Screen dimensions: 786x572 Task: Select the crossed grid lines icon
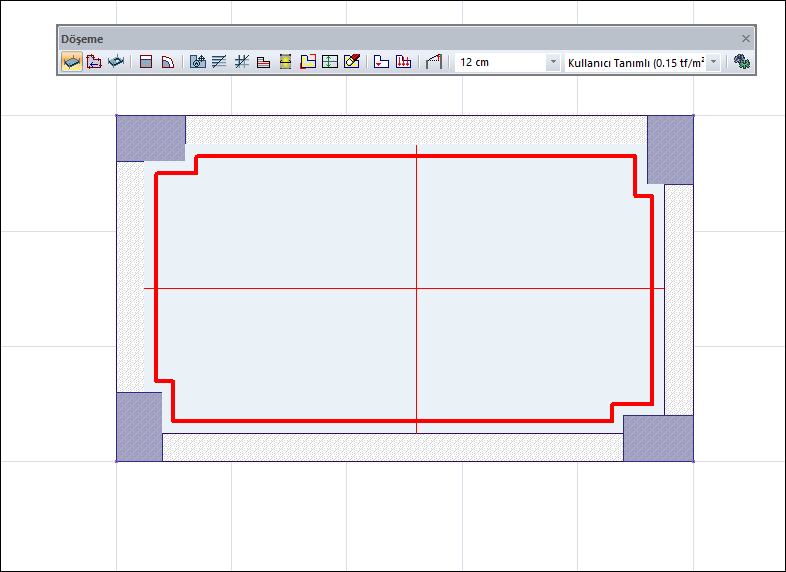242,62
